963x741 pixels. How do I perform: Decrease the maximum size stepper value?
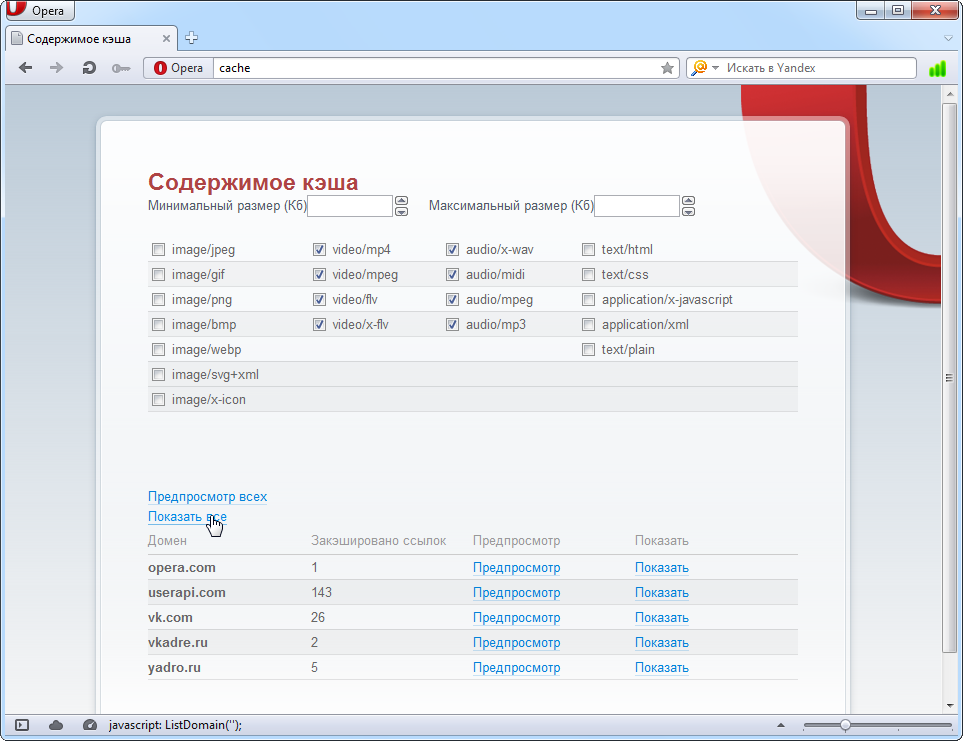[x=688, y=211]
